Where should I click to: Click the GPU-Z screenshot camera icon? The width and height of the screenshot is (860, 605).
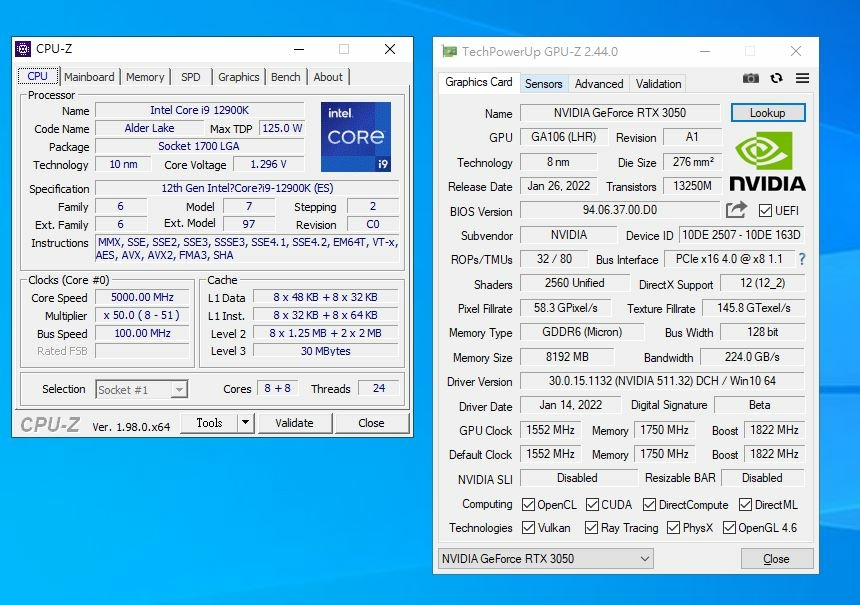(x=750, y=78)
